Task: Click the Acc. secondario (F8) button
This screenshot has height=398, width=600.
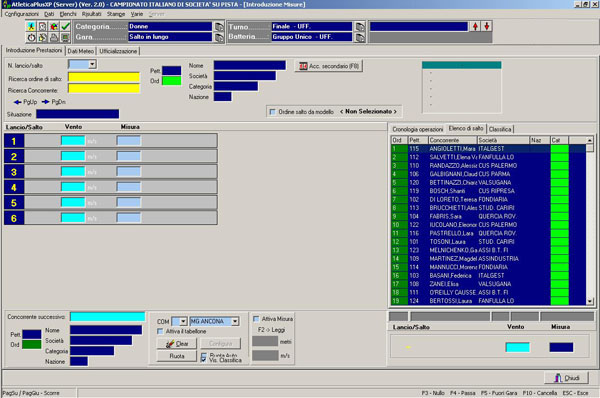Action: pos(329,66)
